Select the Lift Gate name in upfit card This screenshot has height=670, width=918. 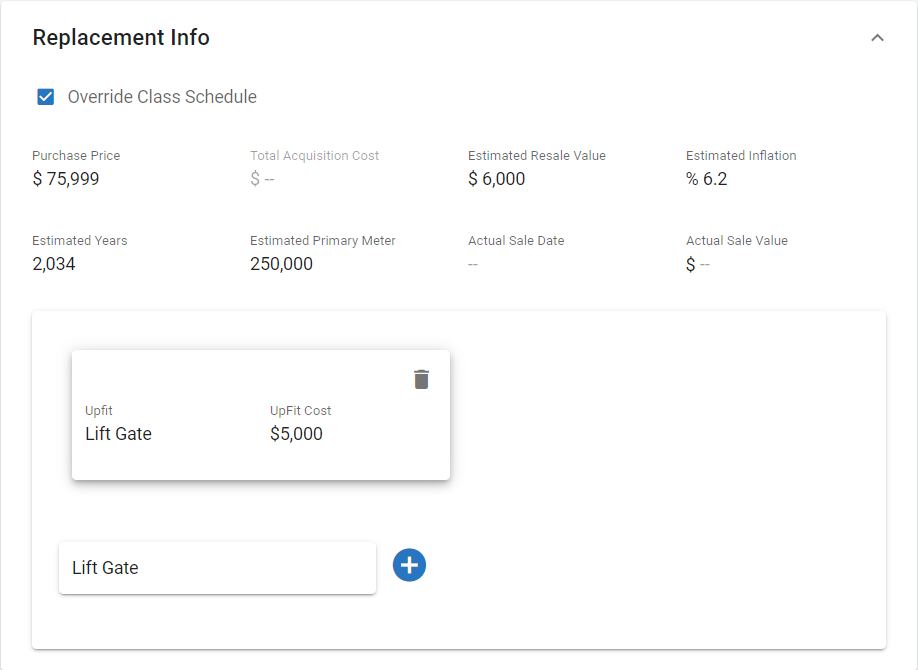click(x=118, y=434)
